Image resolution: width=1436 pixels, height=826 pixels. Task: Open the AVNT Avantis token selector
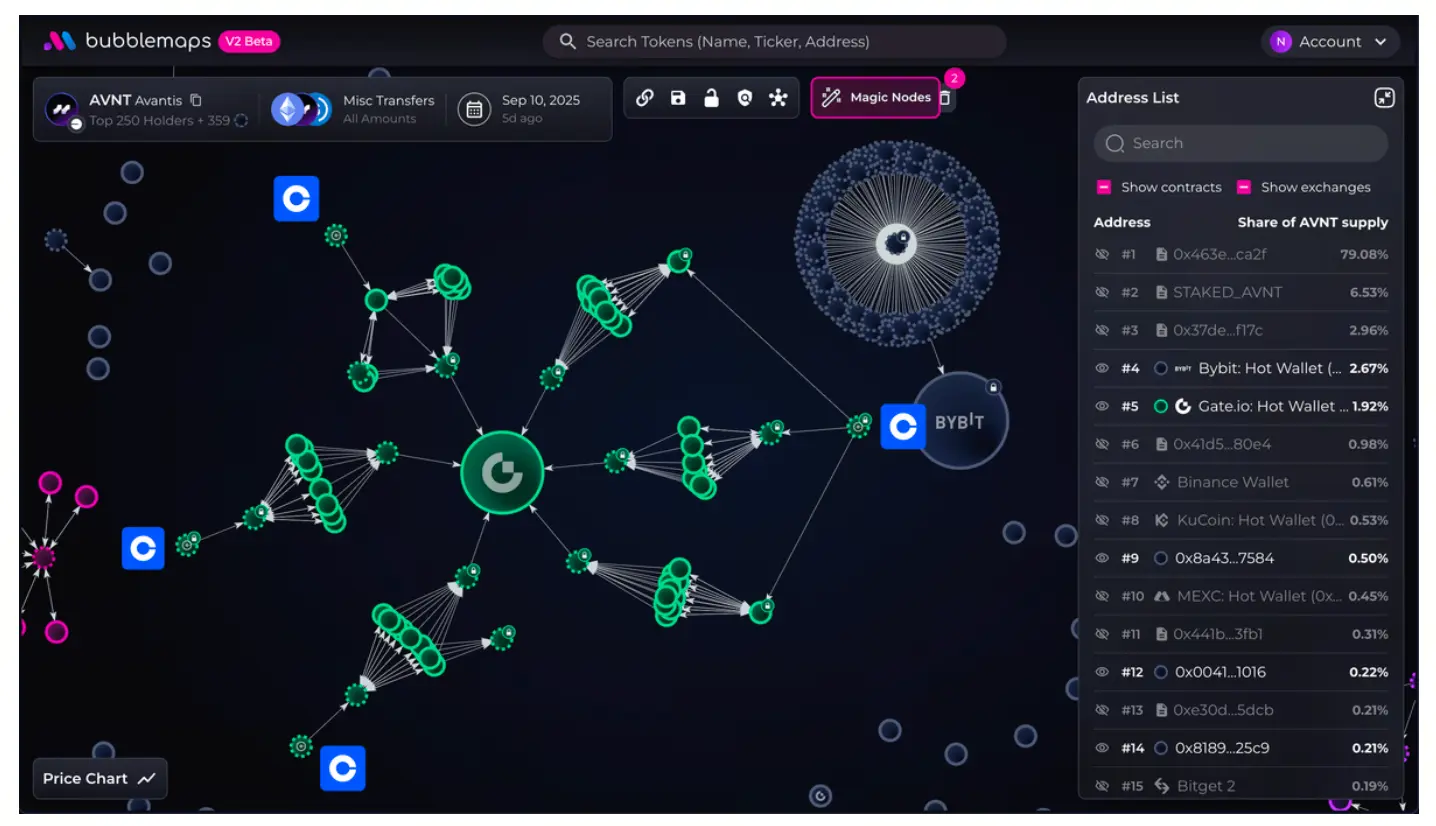coord(146,109)
